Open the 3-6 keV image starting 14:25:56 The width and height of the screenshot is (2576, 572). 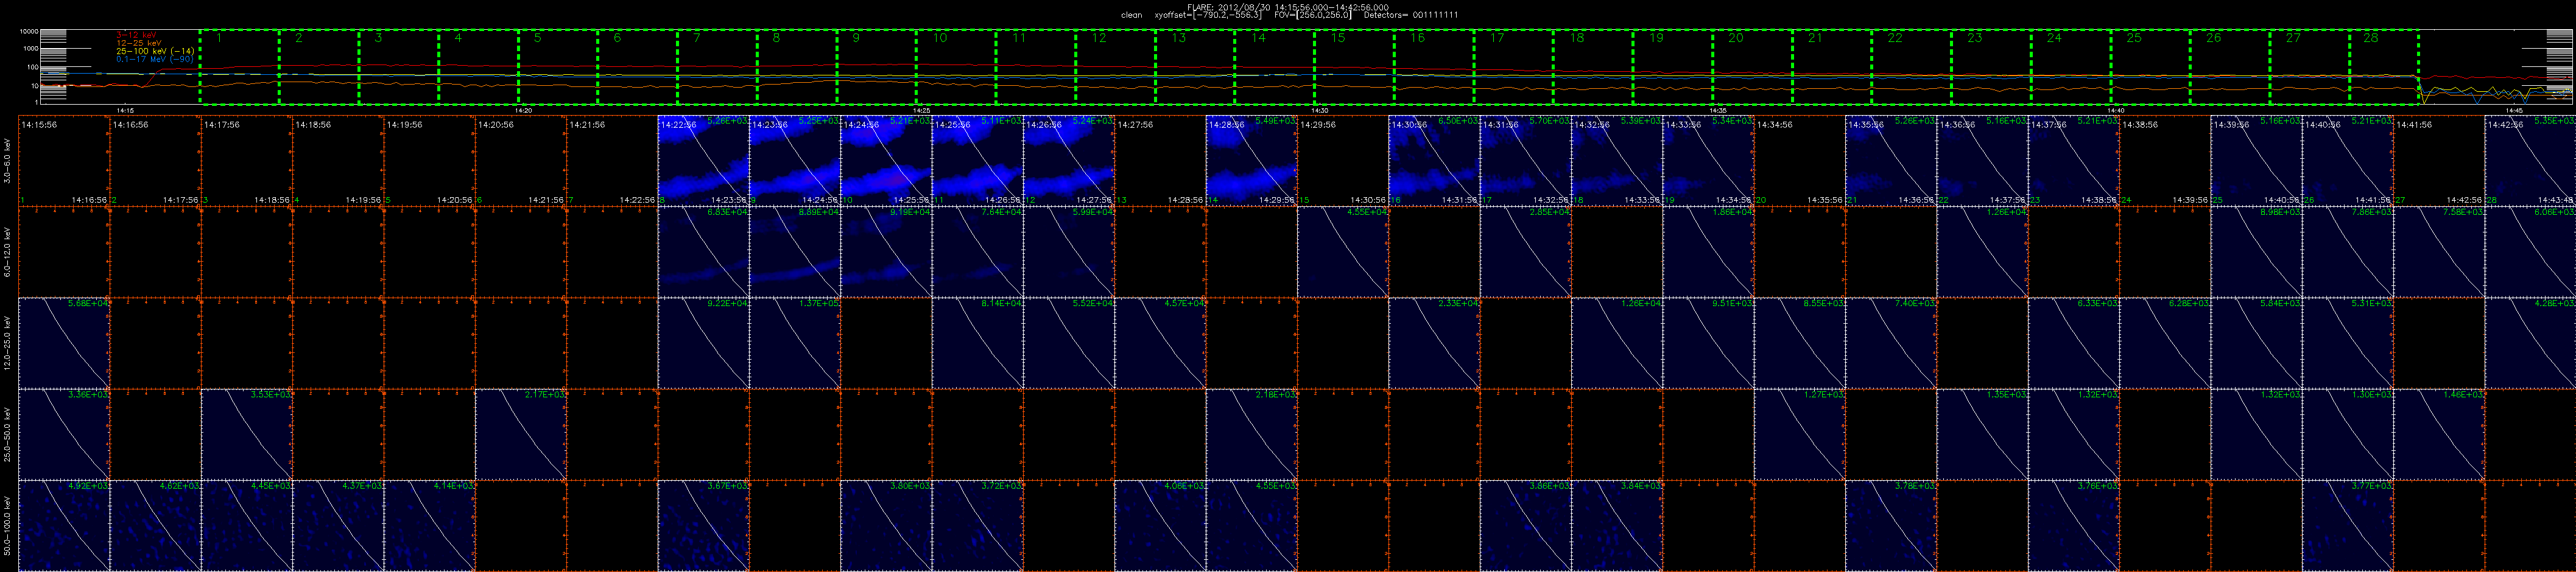(x=978, y=161)
